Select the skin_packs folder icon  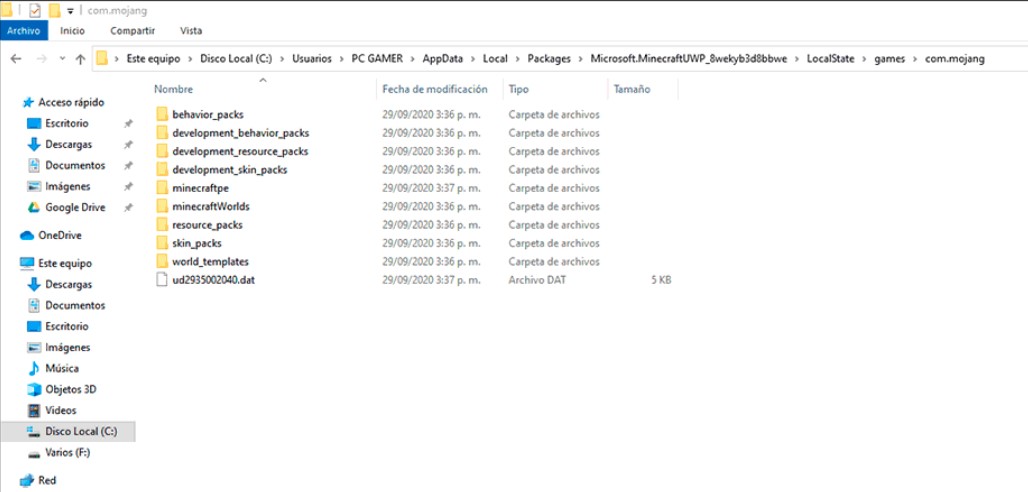[162, 243]
